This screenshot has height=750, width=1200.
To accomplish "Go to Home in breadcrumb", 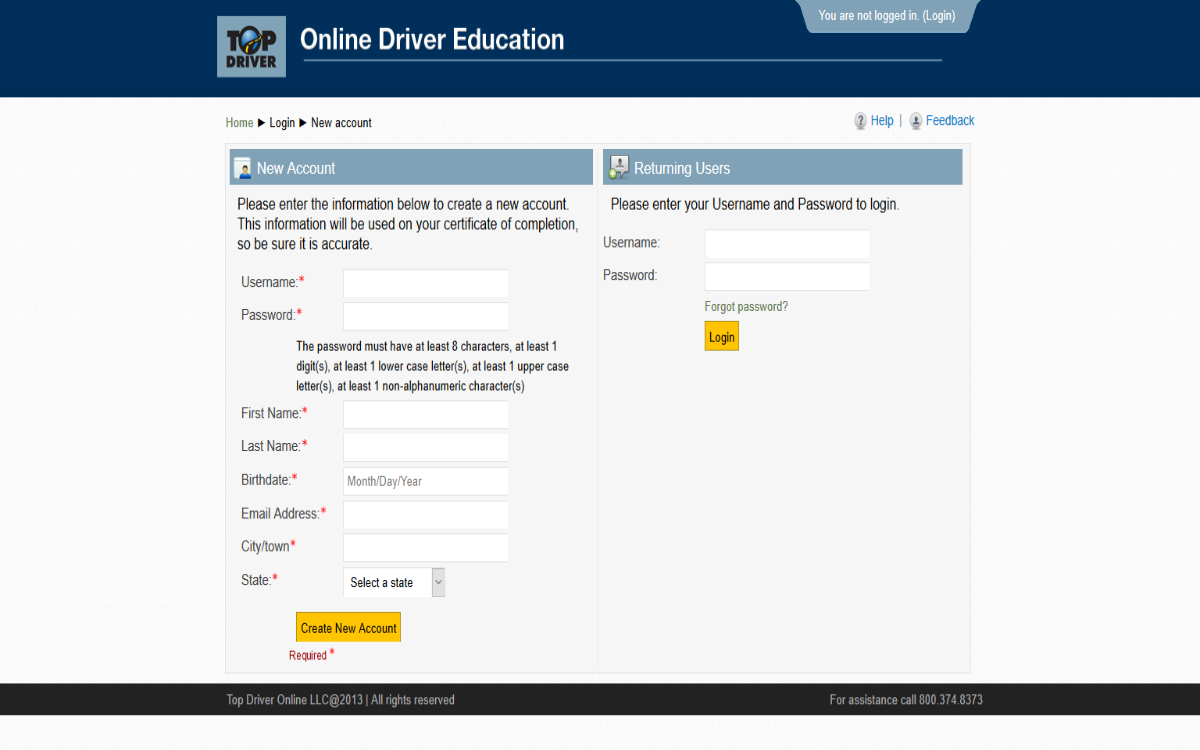I will (x=239, y=123).
